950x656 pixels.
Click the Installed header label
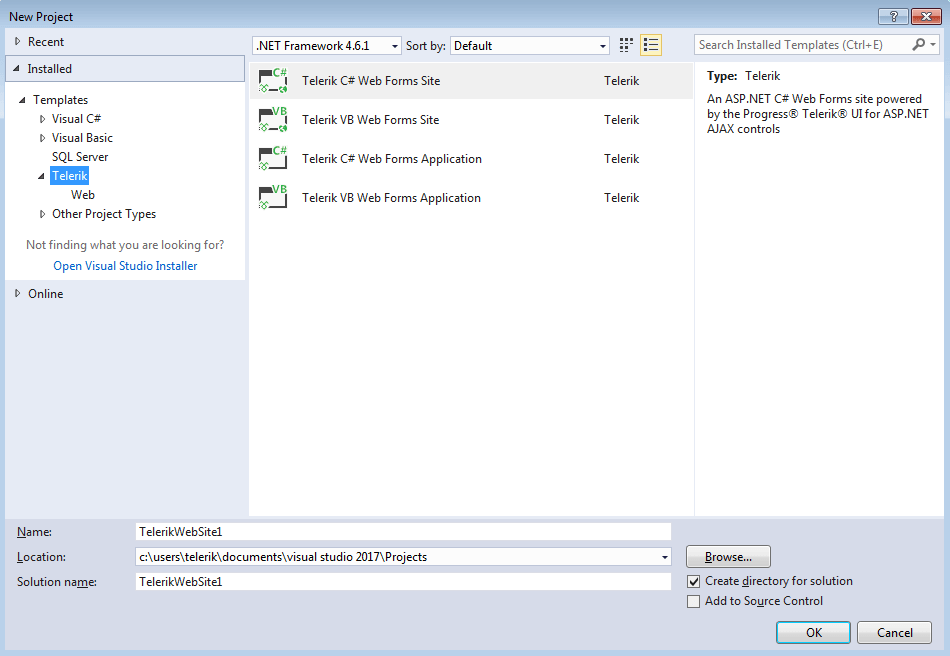(x=49, y=68)
